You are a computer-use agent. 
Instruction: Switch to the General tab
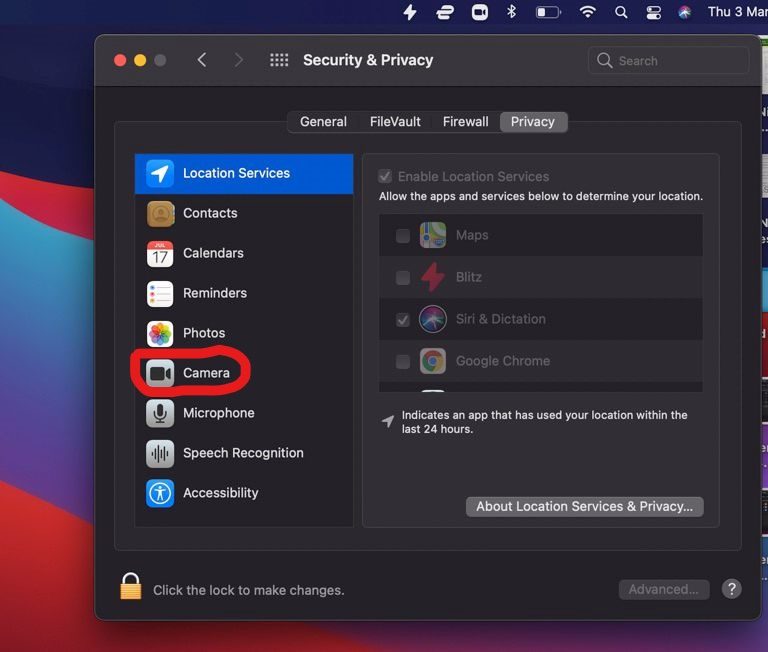323,122
